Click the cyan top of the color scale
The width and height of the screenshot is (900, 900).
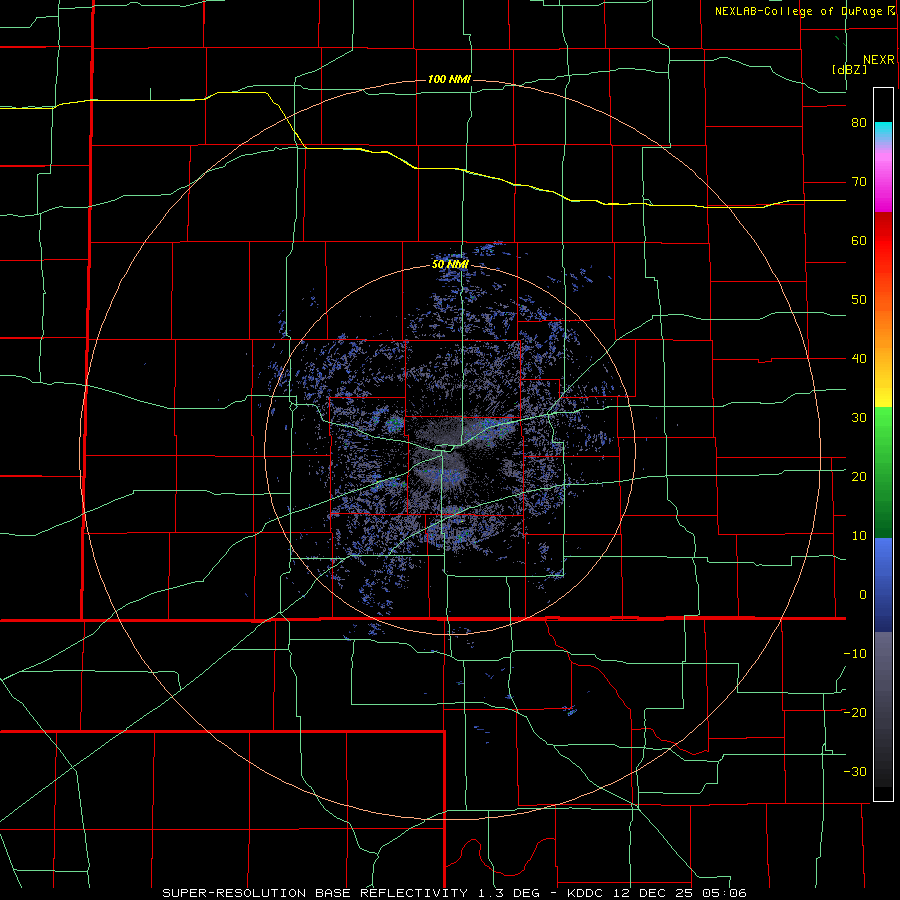tap(883, 132)
